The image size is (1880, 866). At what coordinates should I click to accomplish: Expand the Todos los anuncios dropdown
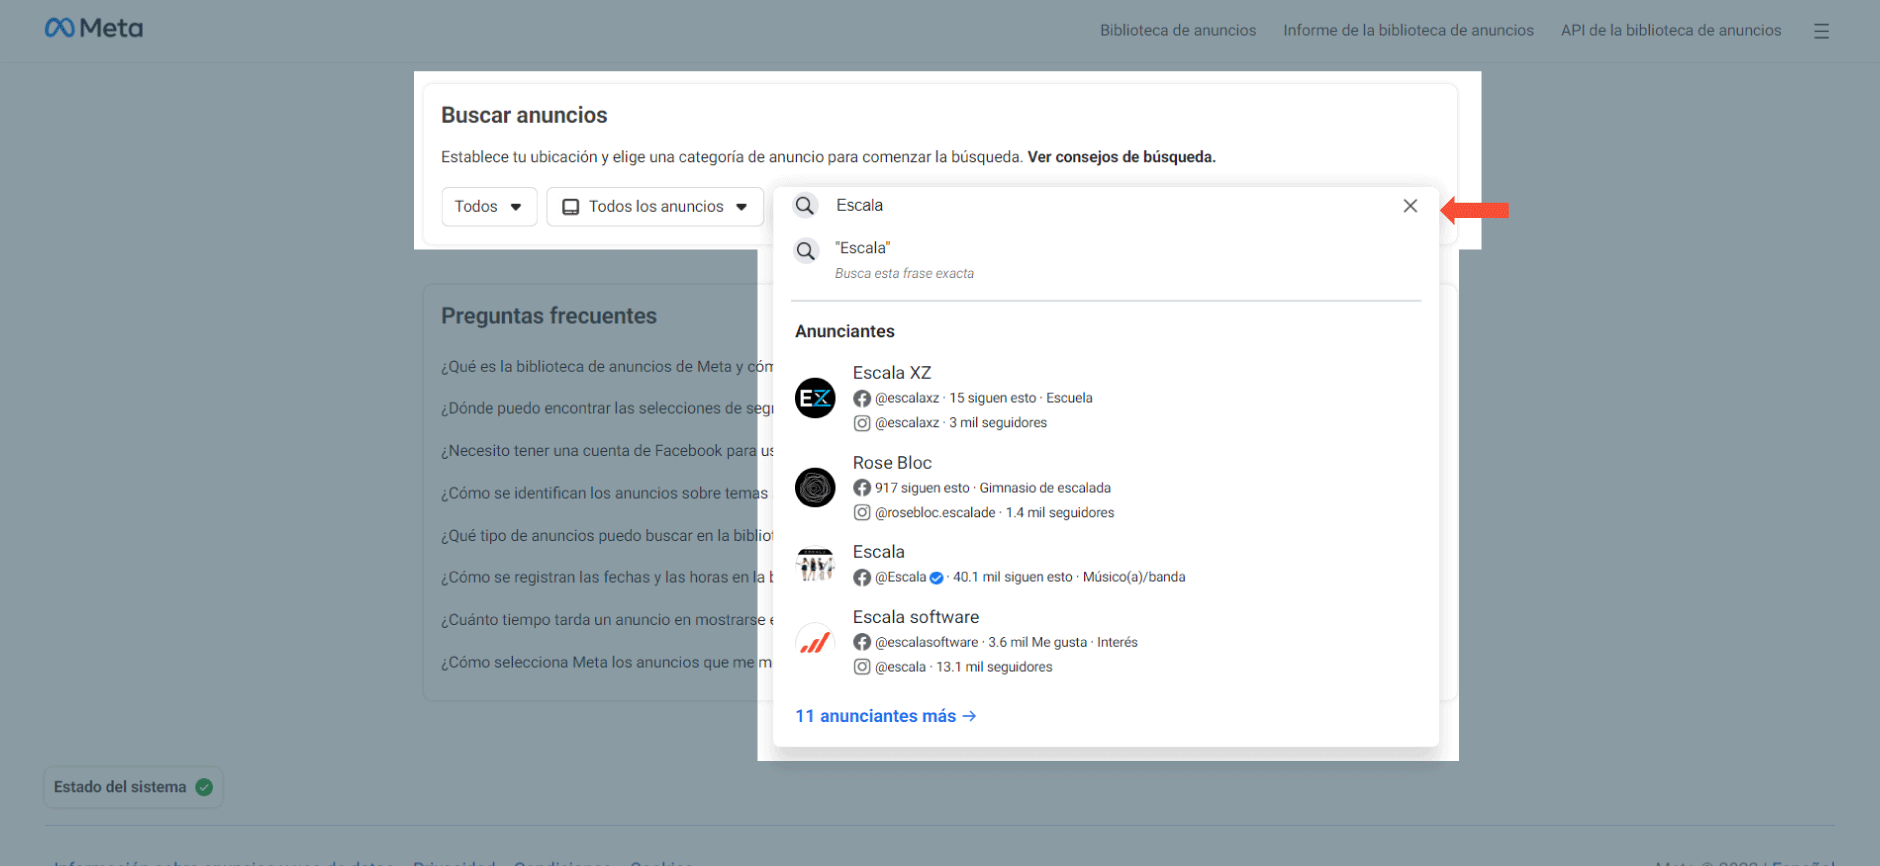[x=655, y=207]
